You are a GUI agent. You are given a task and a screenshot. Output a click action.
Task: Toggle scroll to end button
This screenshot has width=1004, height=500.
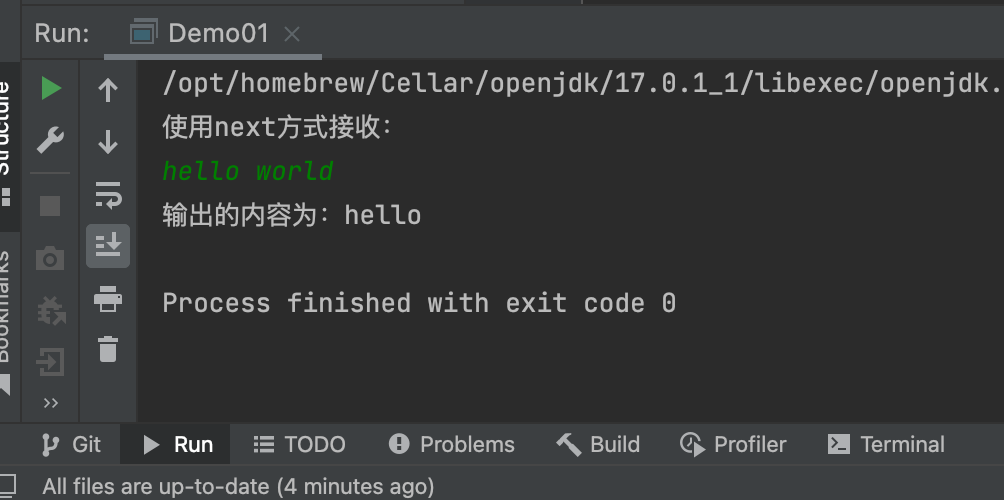click(108, 246)
